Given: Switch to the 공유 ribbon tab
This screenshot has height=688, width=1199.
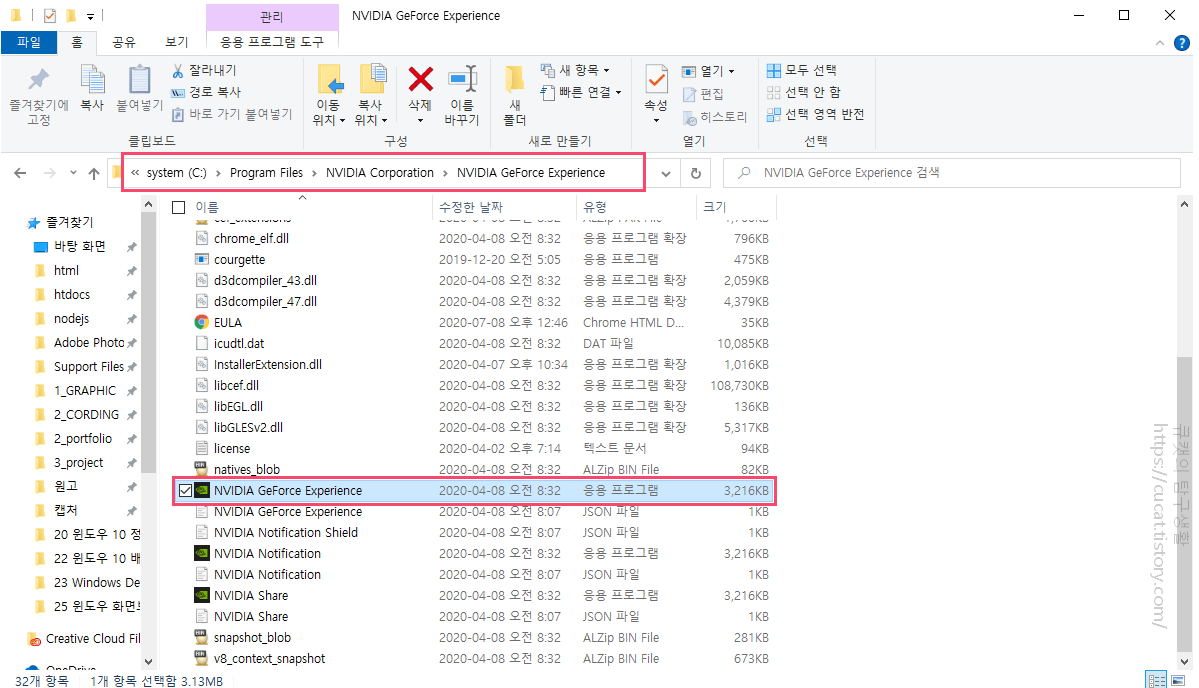Looking at the screenshot, I should 123,42.
